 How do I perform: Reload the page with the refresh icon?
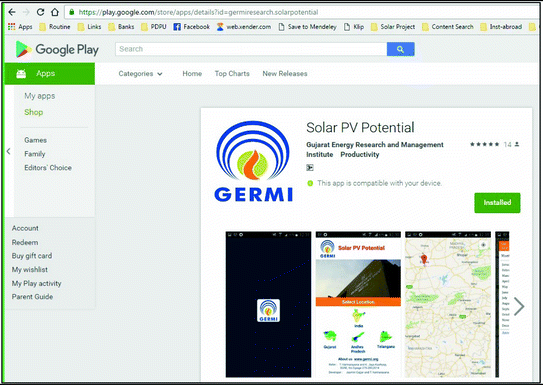tap(40, 12)
